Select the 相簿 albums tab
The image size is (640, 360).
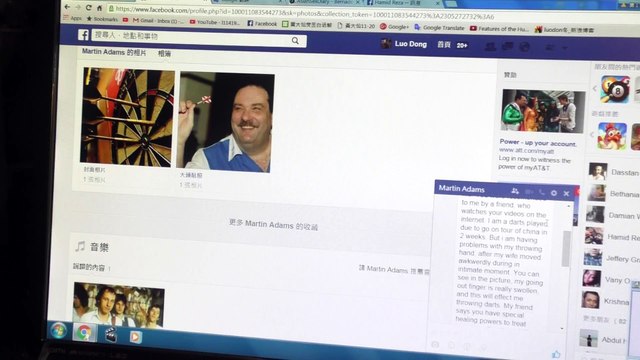coord(164,53)
